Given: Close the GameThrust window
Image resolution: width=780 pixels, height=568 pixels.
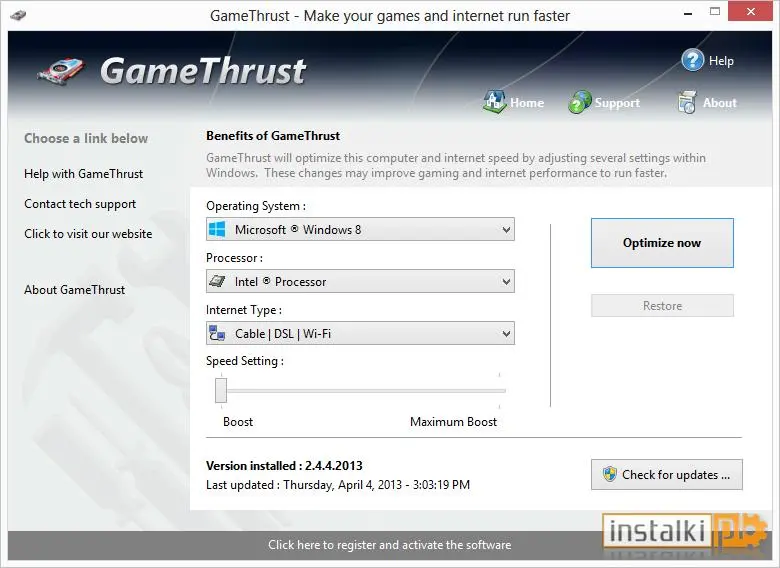Looking at the screenshot, I should (751, 11).
